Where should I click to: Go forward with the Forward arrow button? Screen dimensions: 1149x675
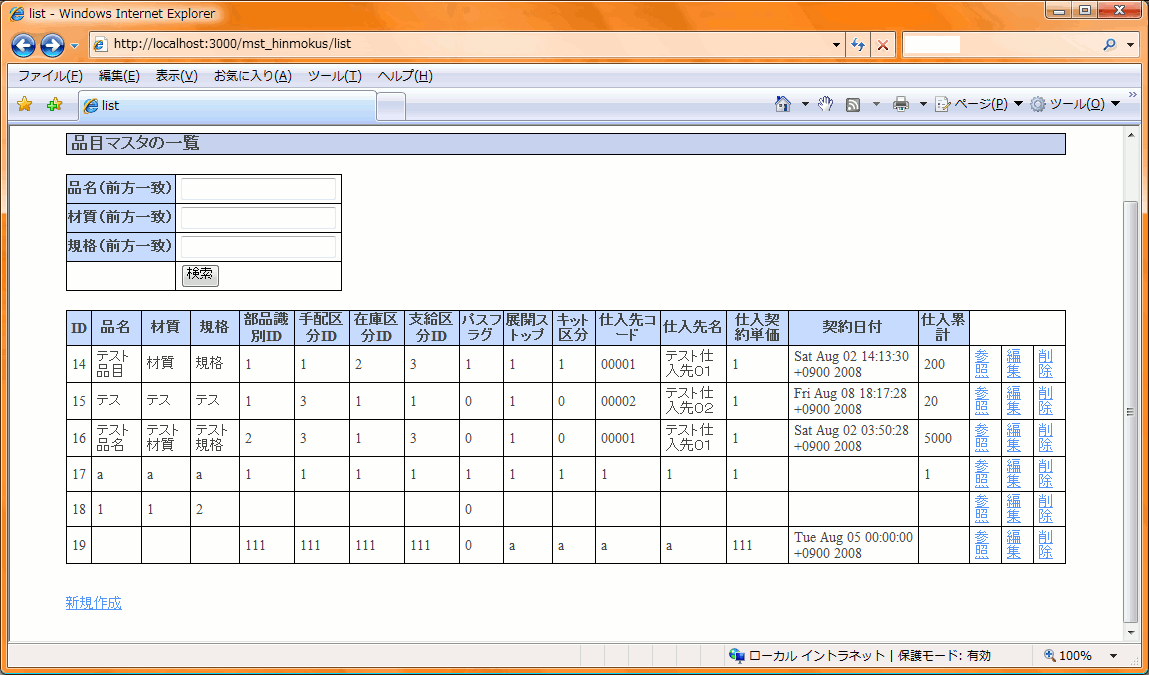(x=51, y=45)
